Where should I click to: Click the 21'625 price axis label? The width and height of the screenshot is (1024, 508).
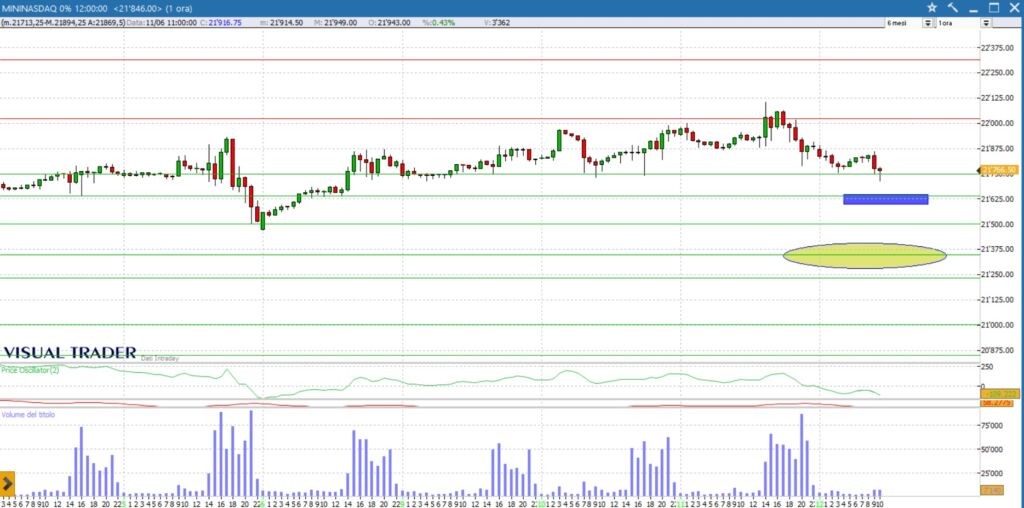[x=999, y=198]
